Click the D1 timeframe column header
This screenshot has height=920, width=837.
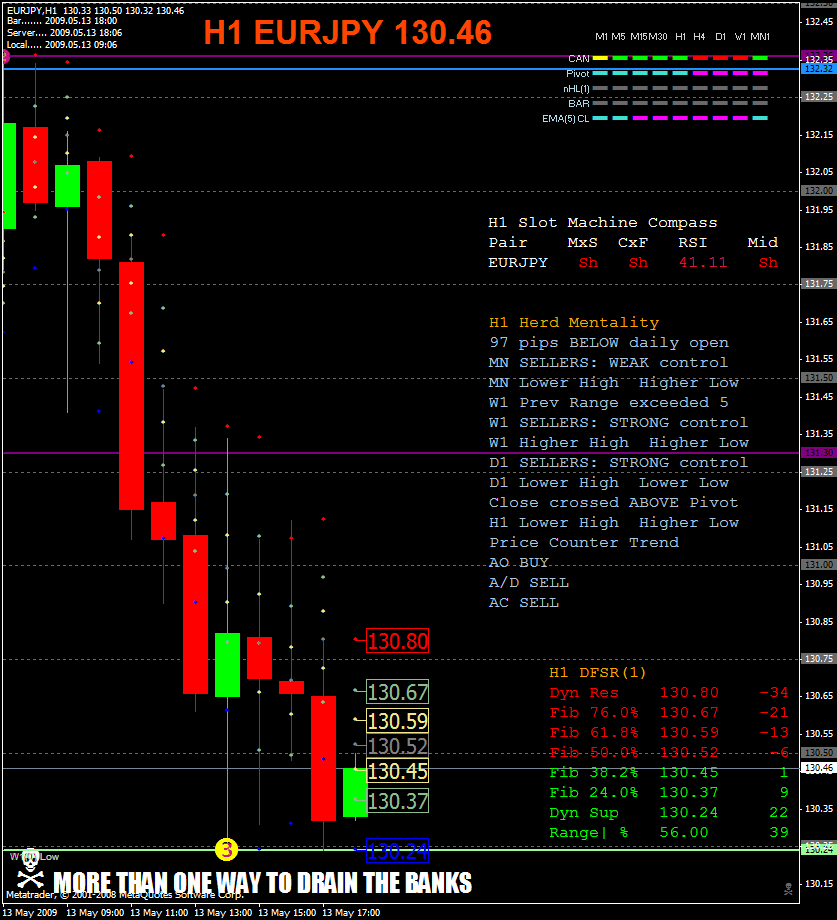(x=720, y=36)
